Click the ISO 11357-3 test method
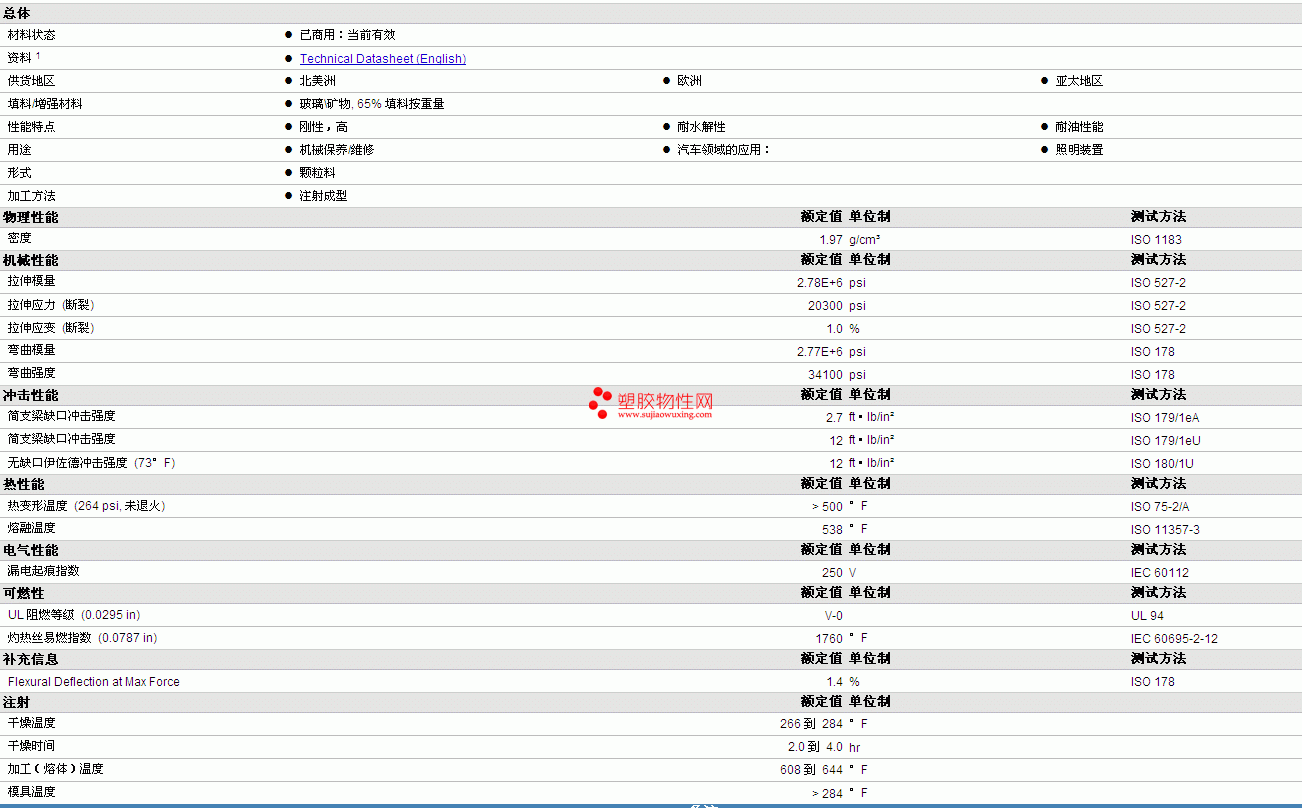This screenshot has width=1302, height=808. (1165, 530)
